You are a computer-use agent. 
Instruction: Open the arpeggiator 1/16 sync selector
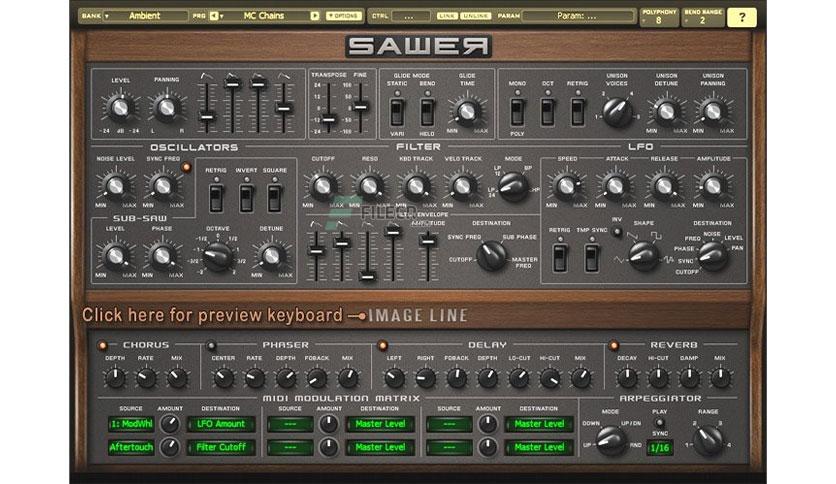click(x=660, y=448)
